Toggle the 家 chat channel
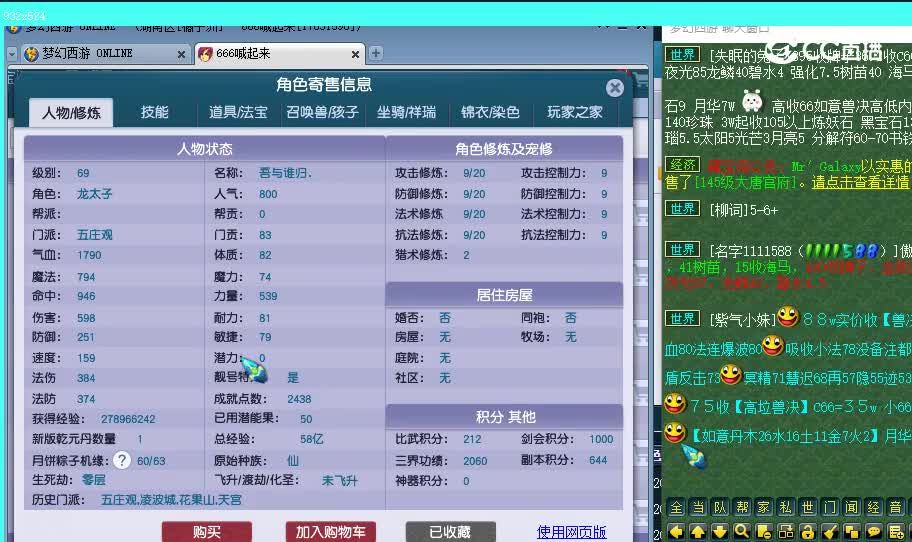This screenshot has height=542, width=912. coord(764,508)
